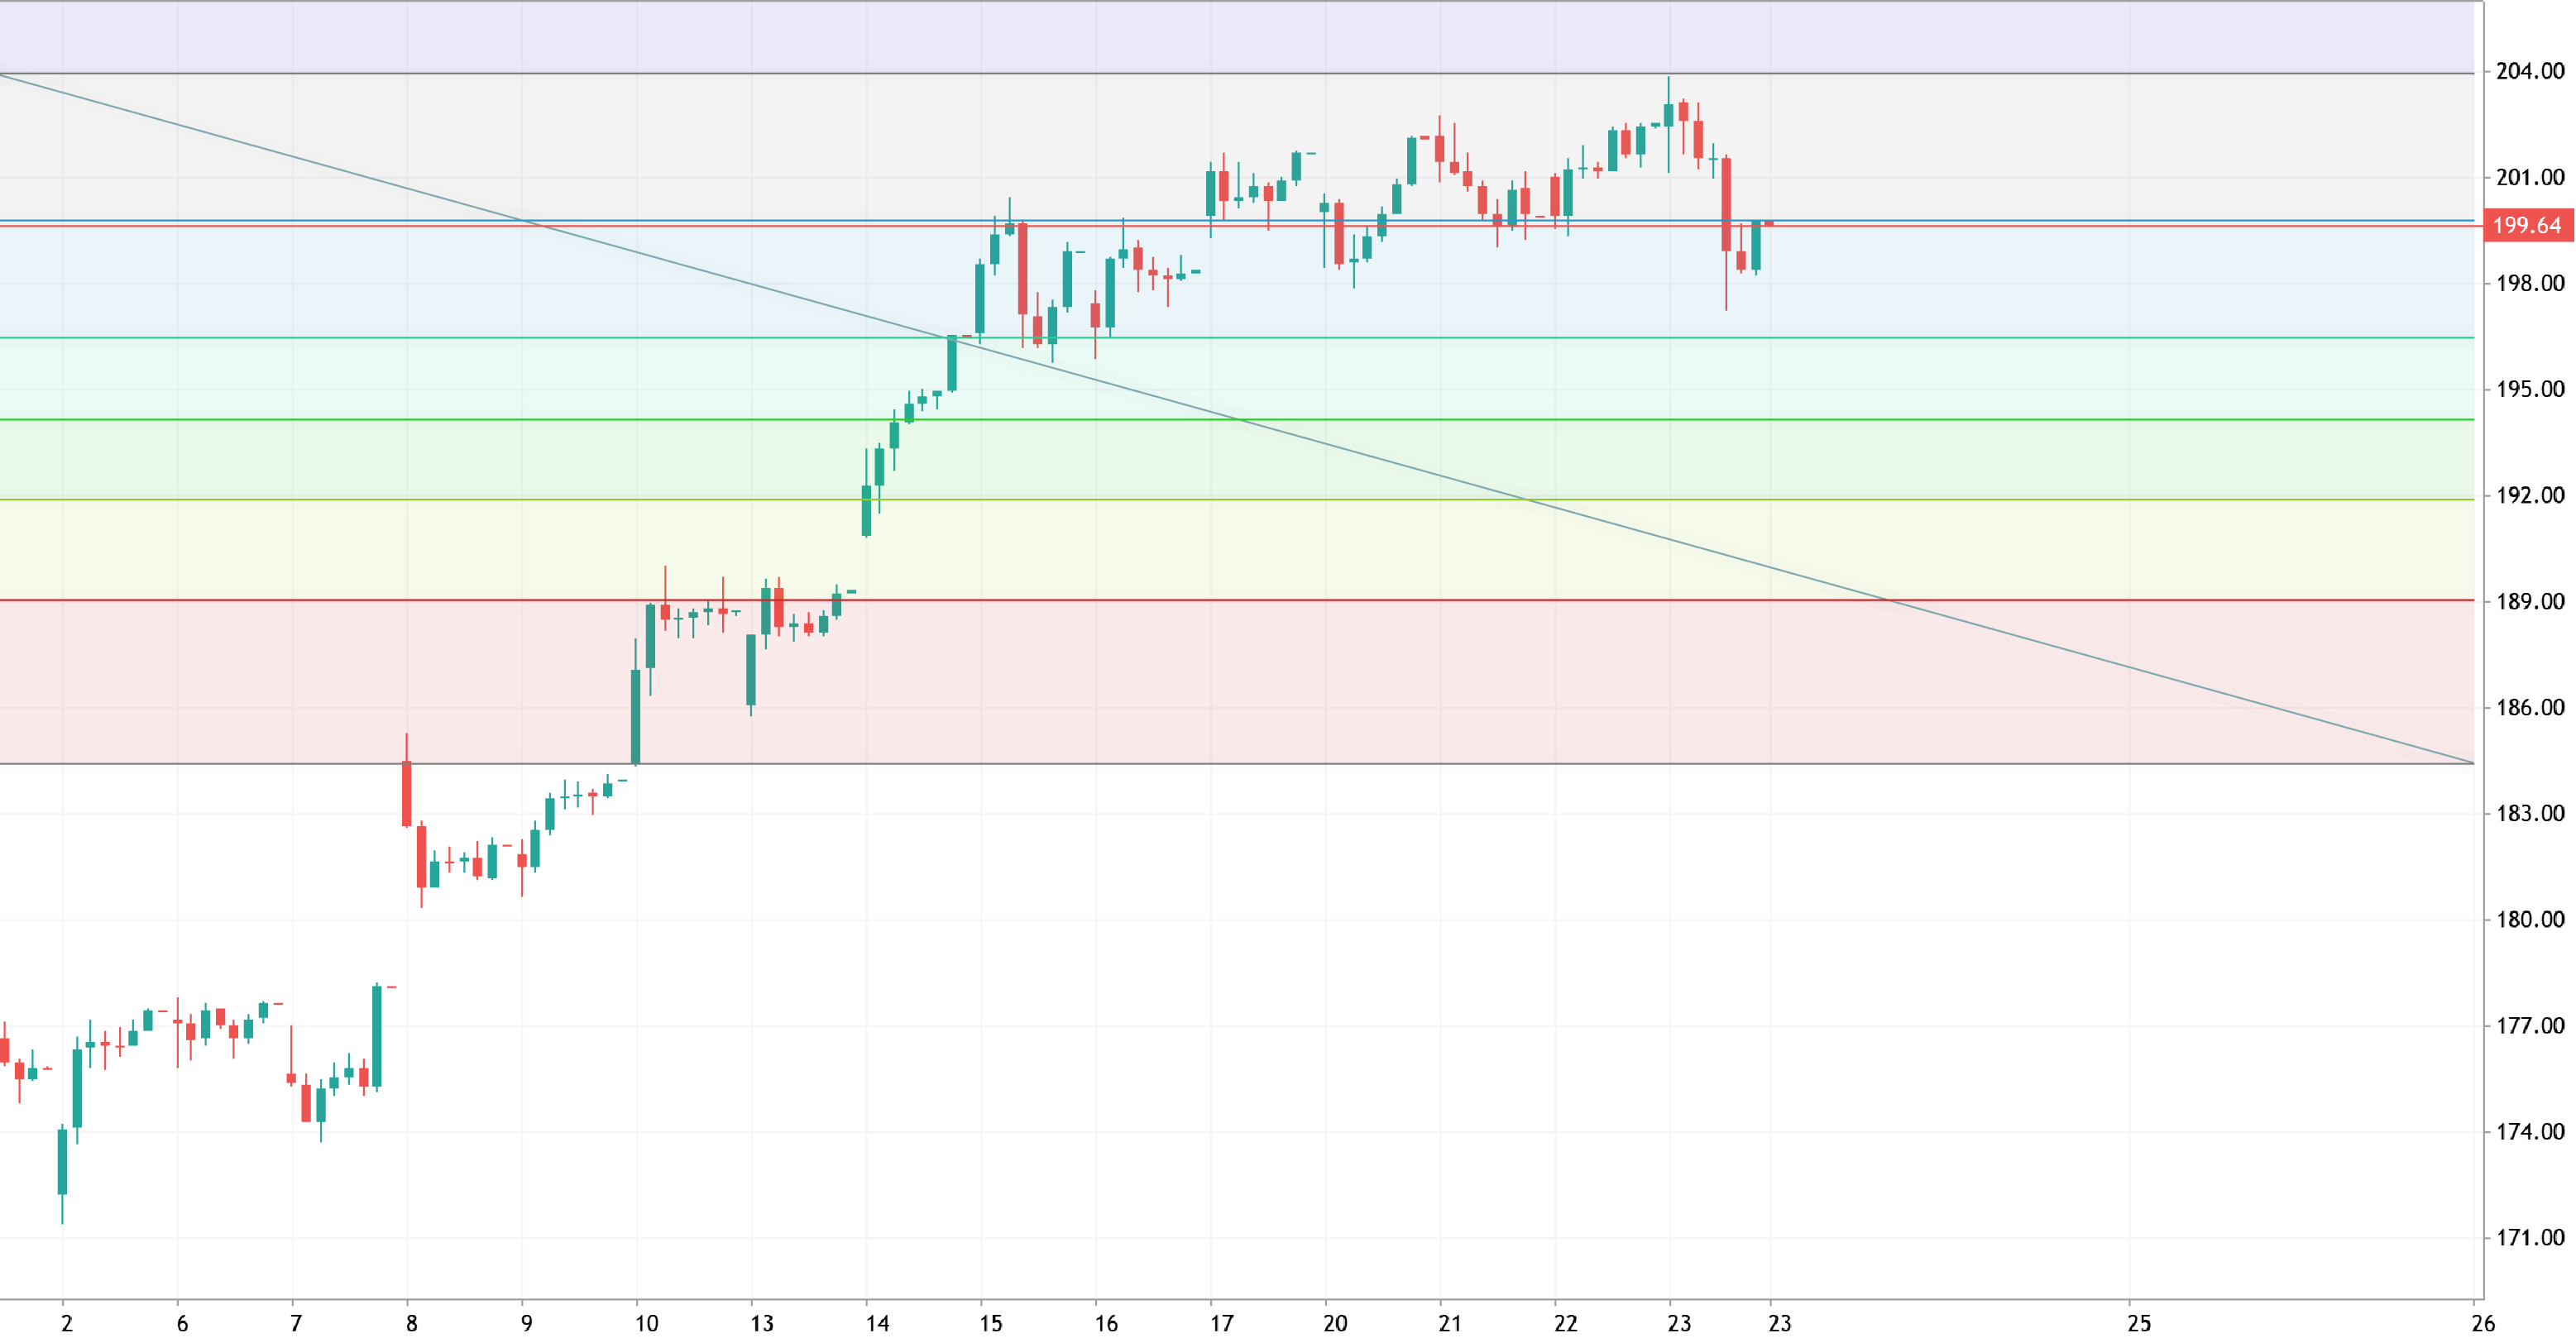This screenshot has width=2576, height=1343.
Task: Select the olive Fibonacci level line near 192.00
Action: (x=1237, y=499)
